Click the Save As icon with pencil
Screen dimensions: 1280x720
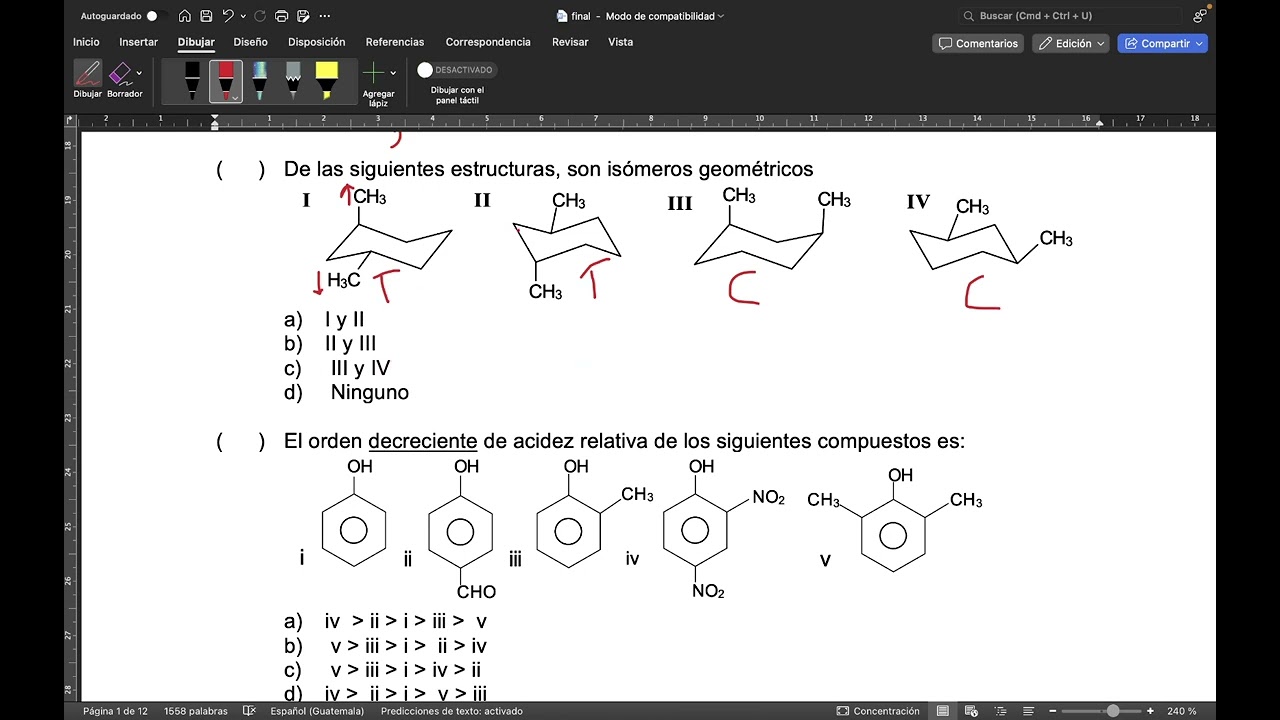[303, 16]
